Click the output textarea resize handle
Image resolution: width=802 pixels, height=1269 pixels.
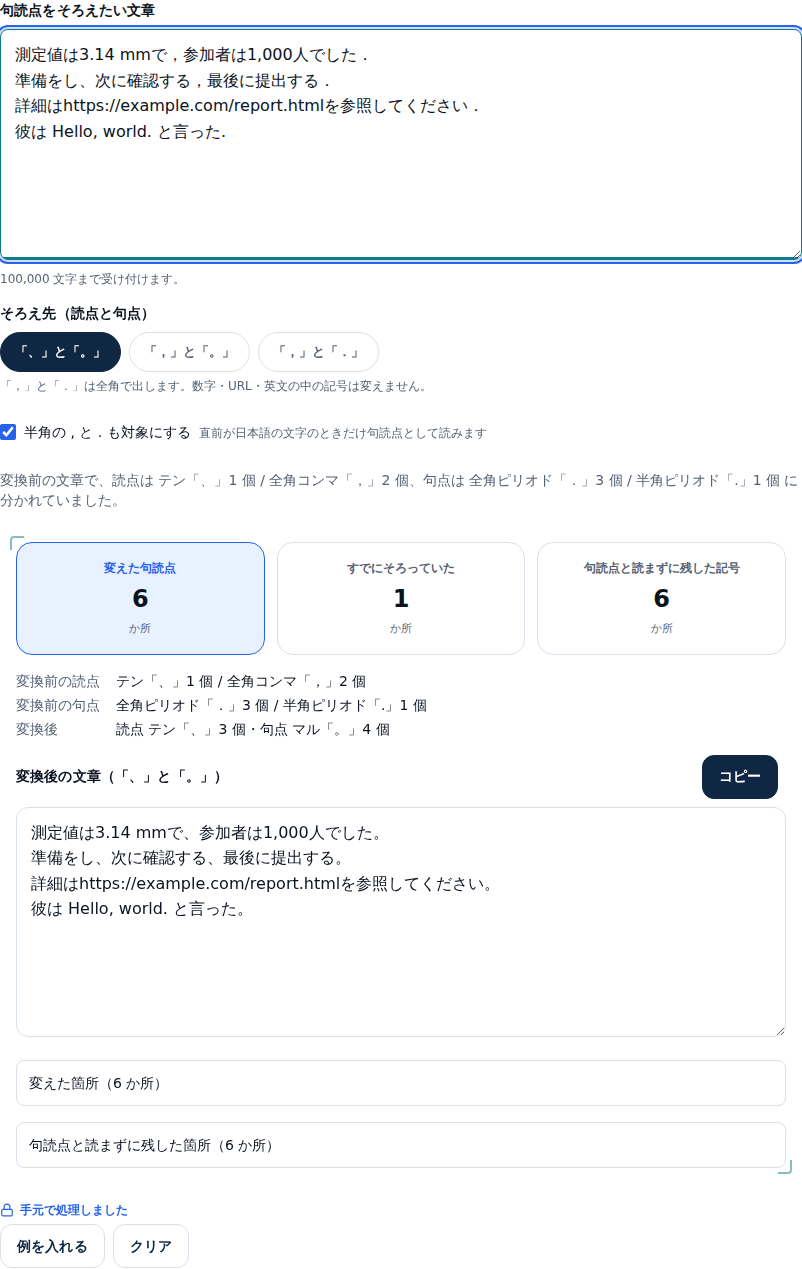(x=779, y=1030)
